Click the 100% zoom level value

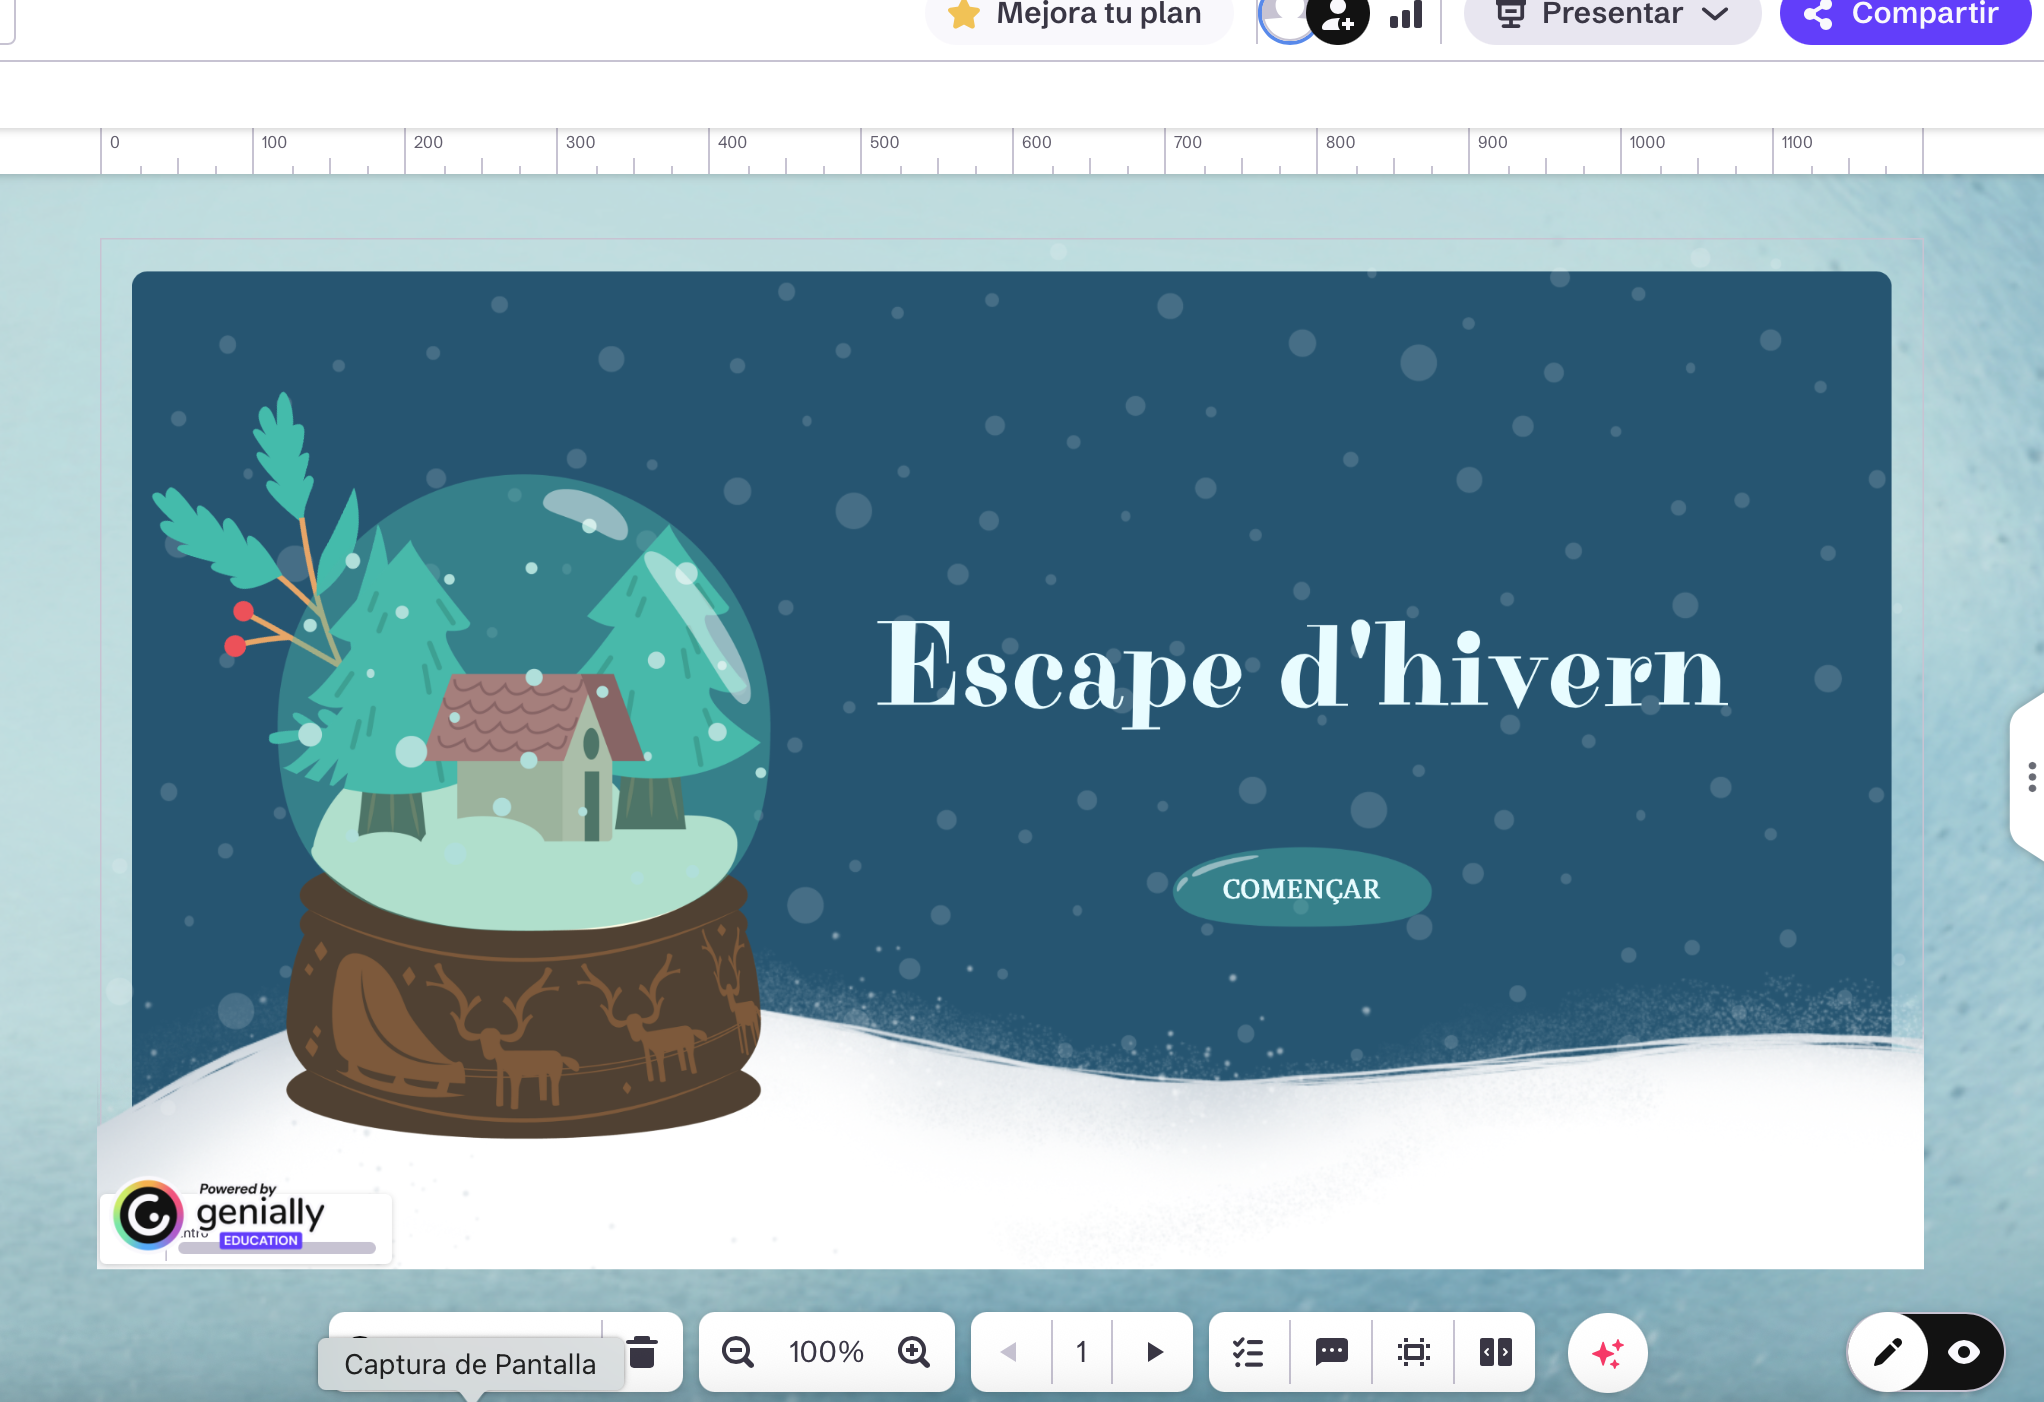pos(825,1352)
